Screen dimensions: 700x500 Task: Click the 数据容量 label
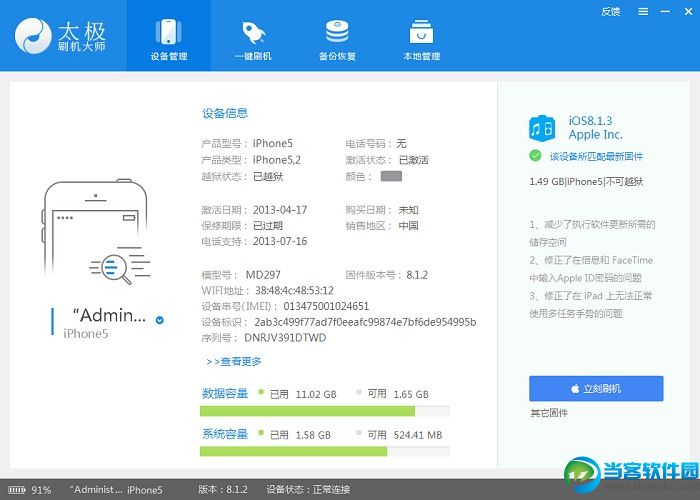click(x=225, y=393)
